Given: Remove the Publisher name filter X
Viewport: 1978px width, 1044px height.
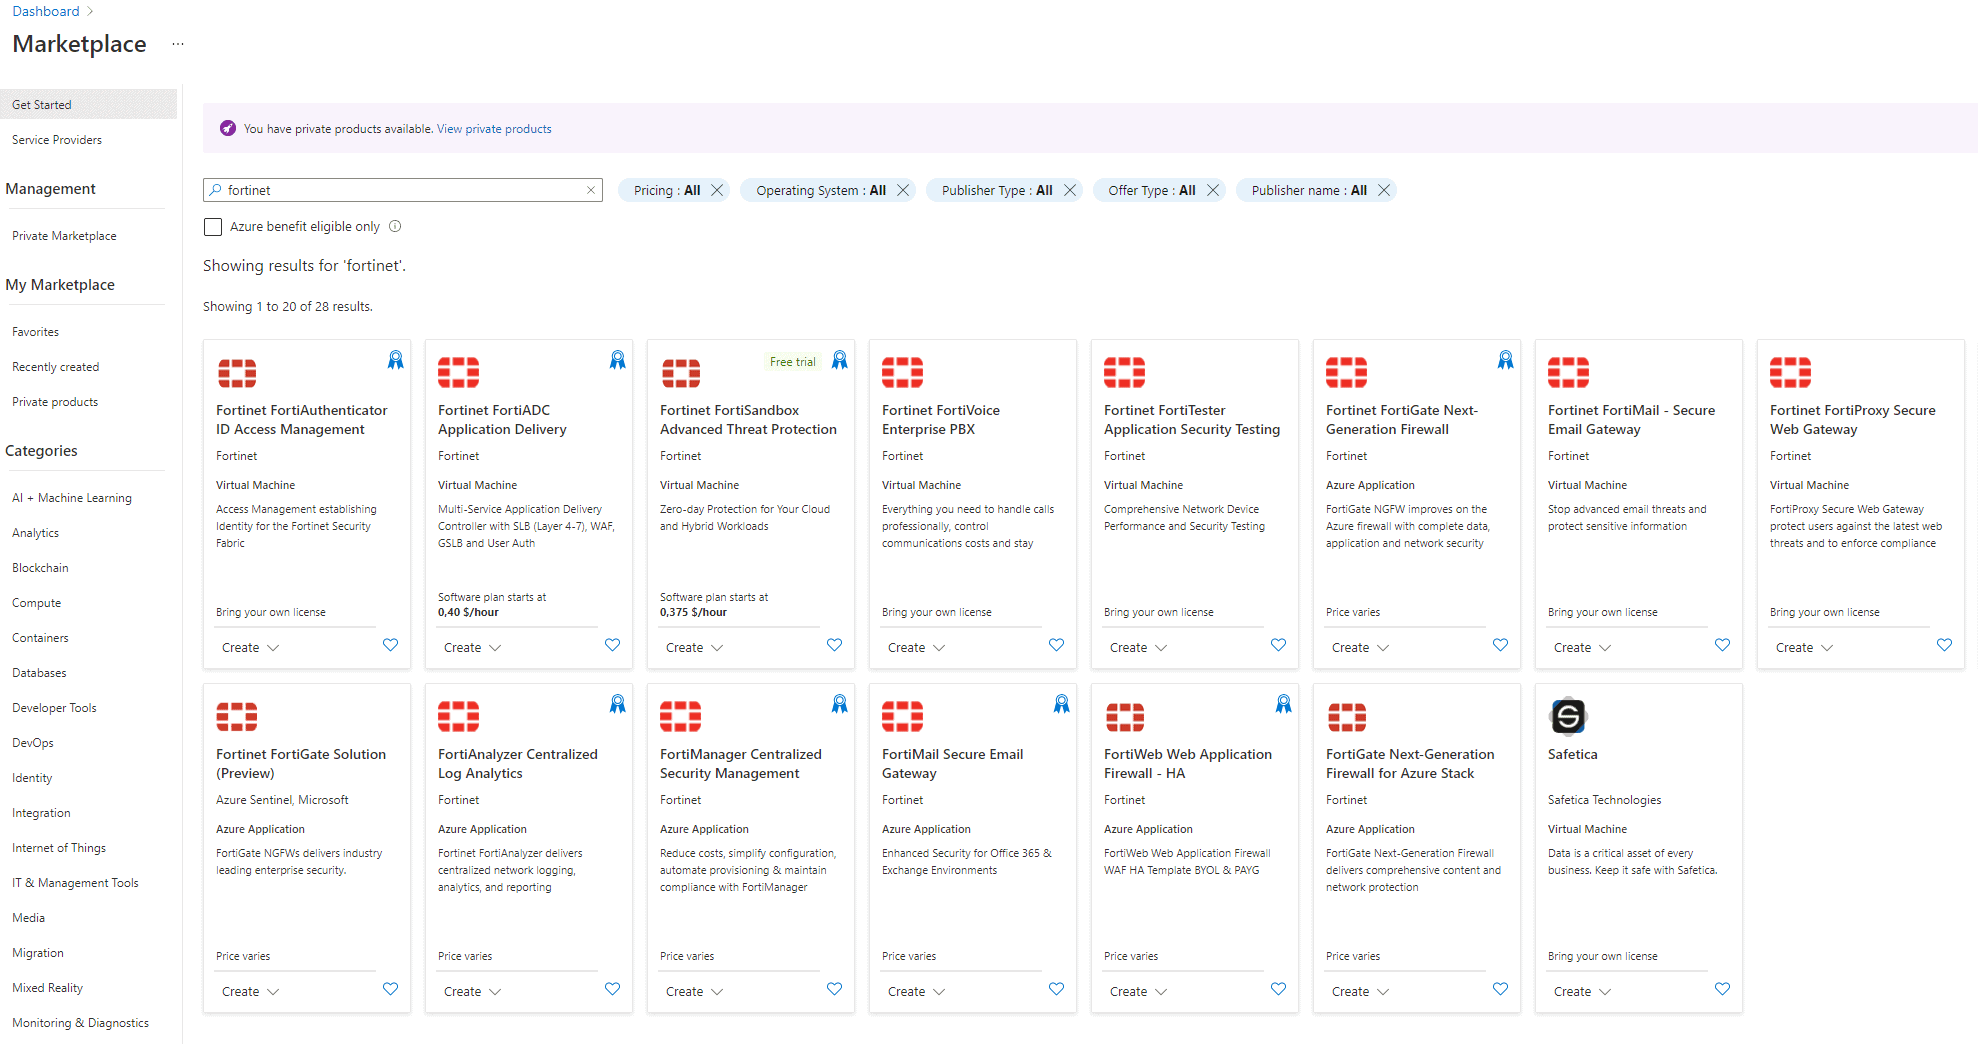Looking at the screenshot, I should [x=1384, y=190].
